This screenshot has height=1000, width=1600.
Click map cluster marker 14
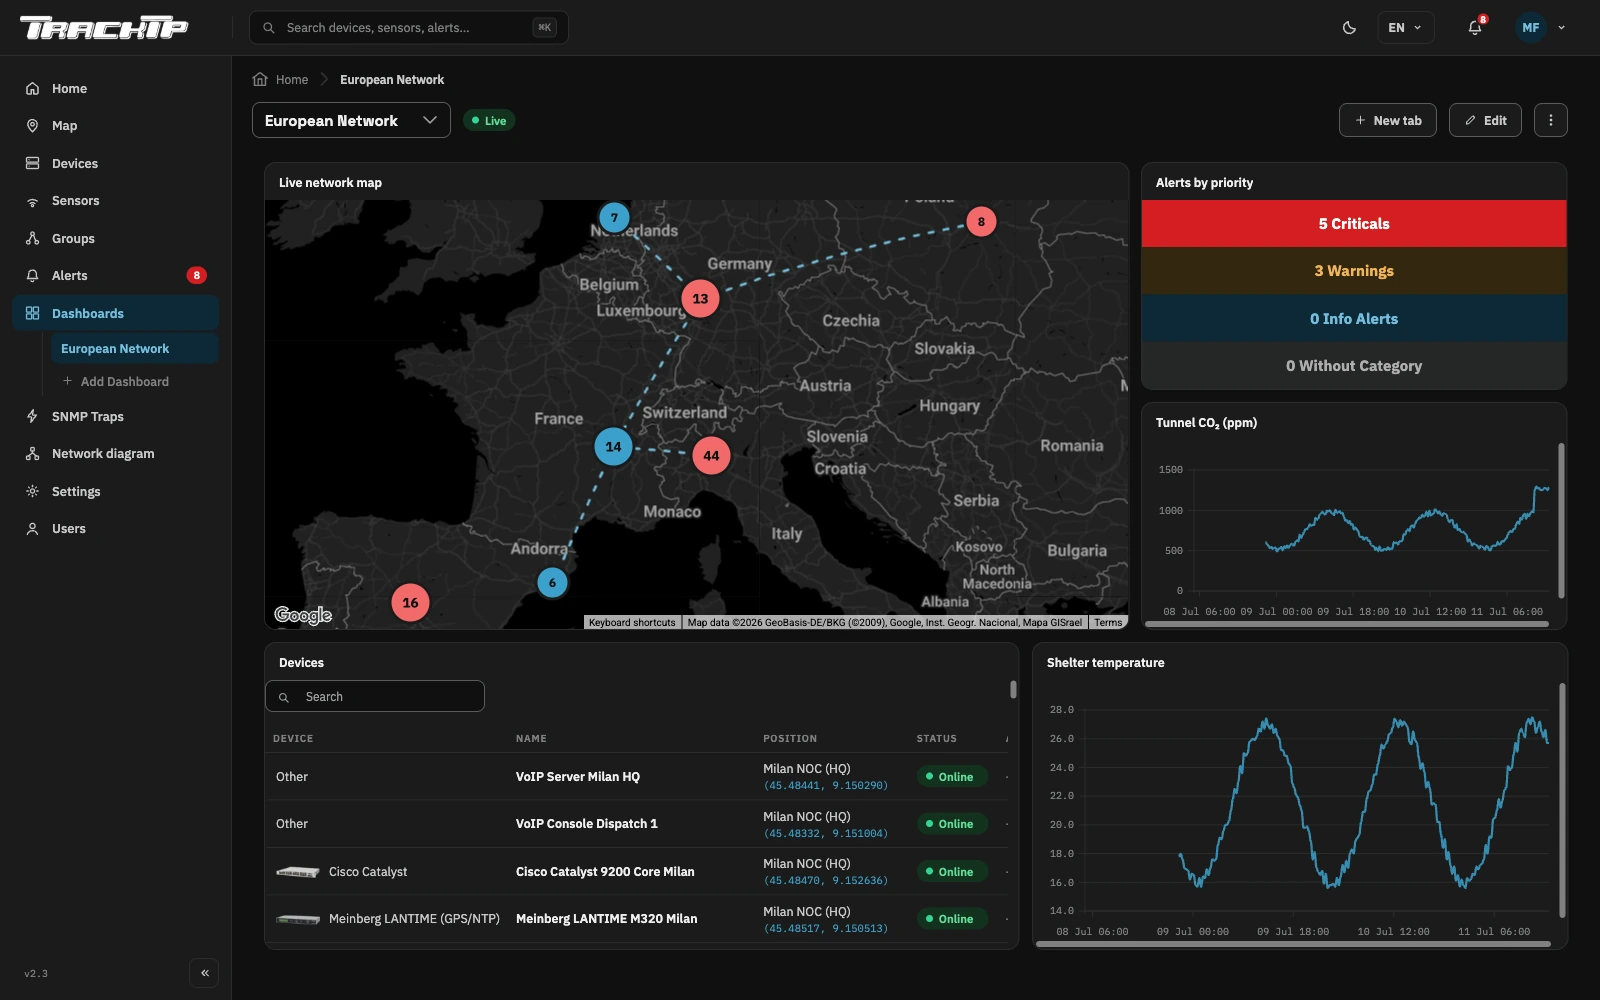coord(613,446)
